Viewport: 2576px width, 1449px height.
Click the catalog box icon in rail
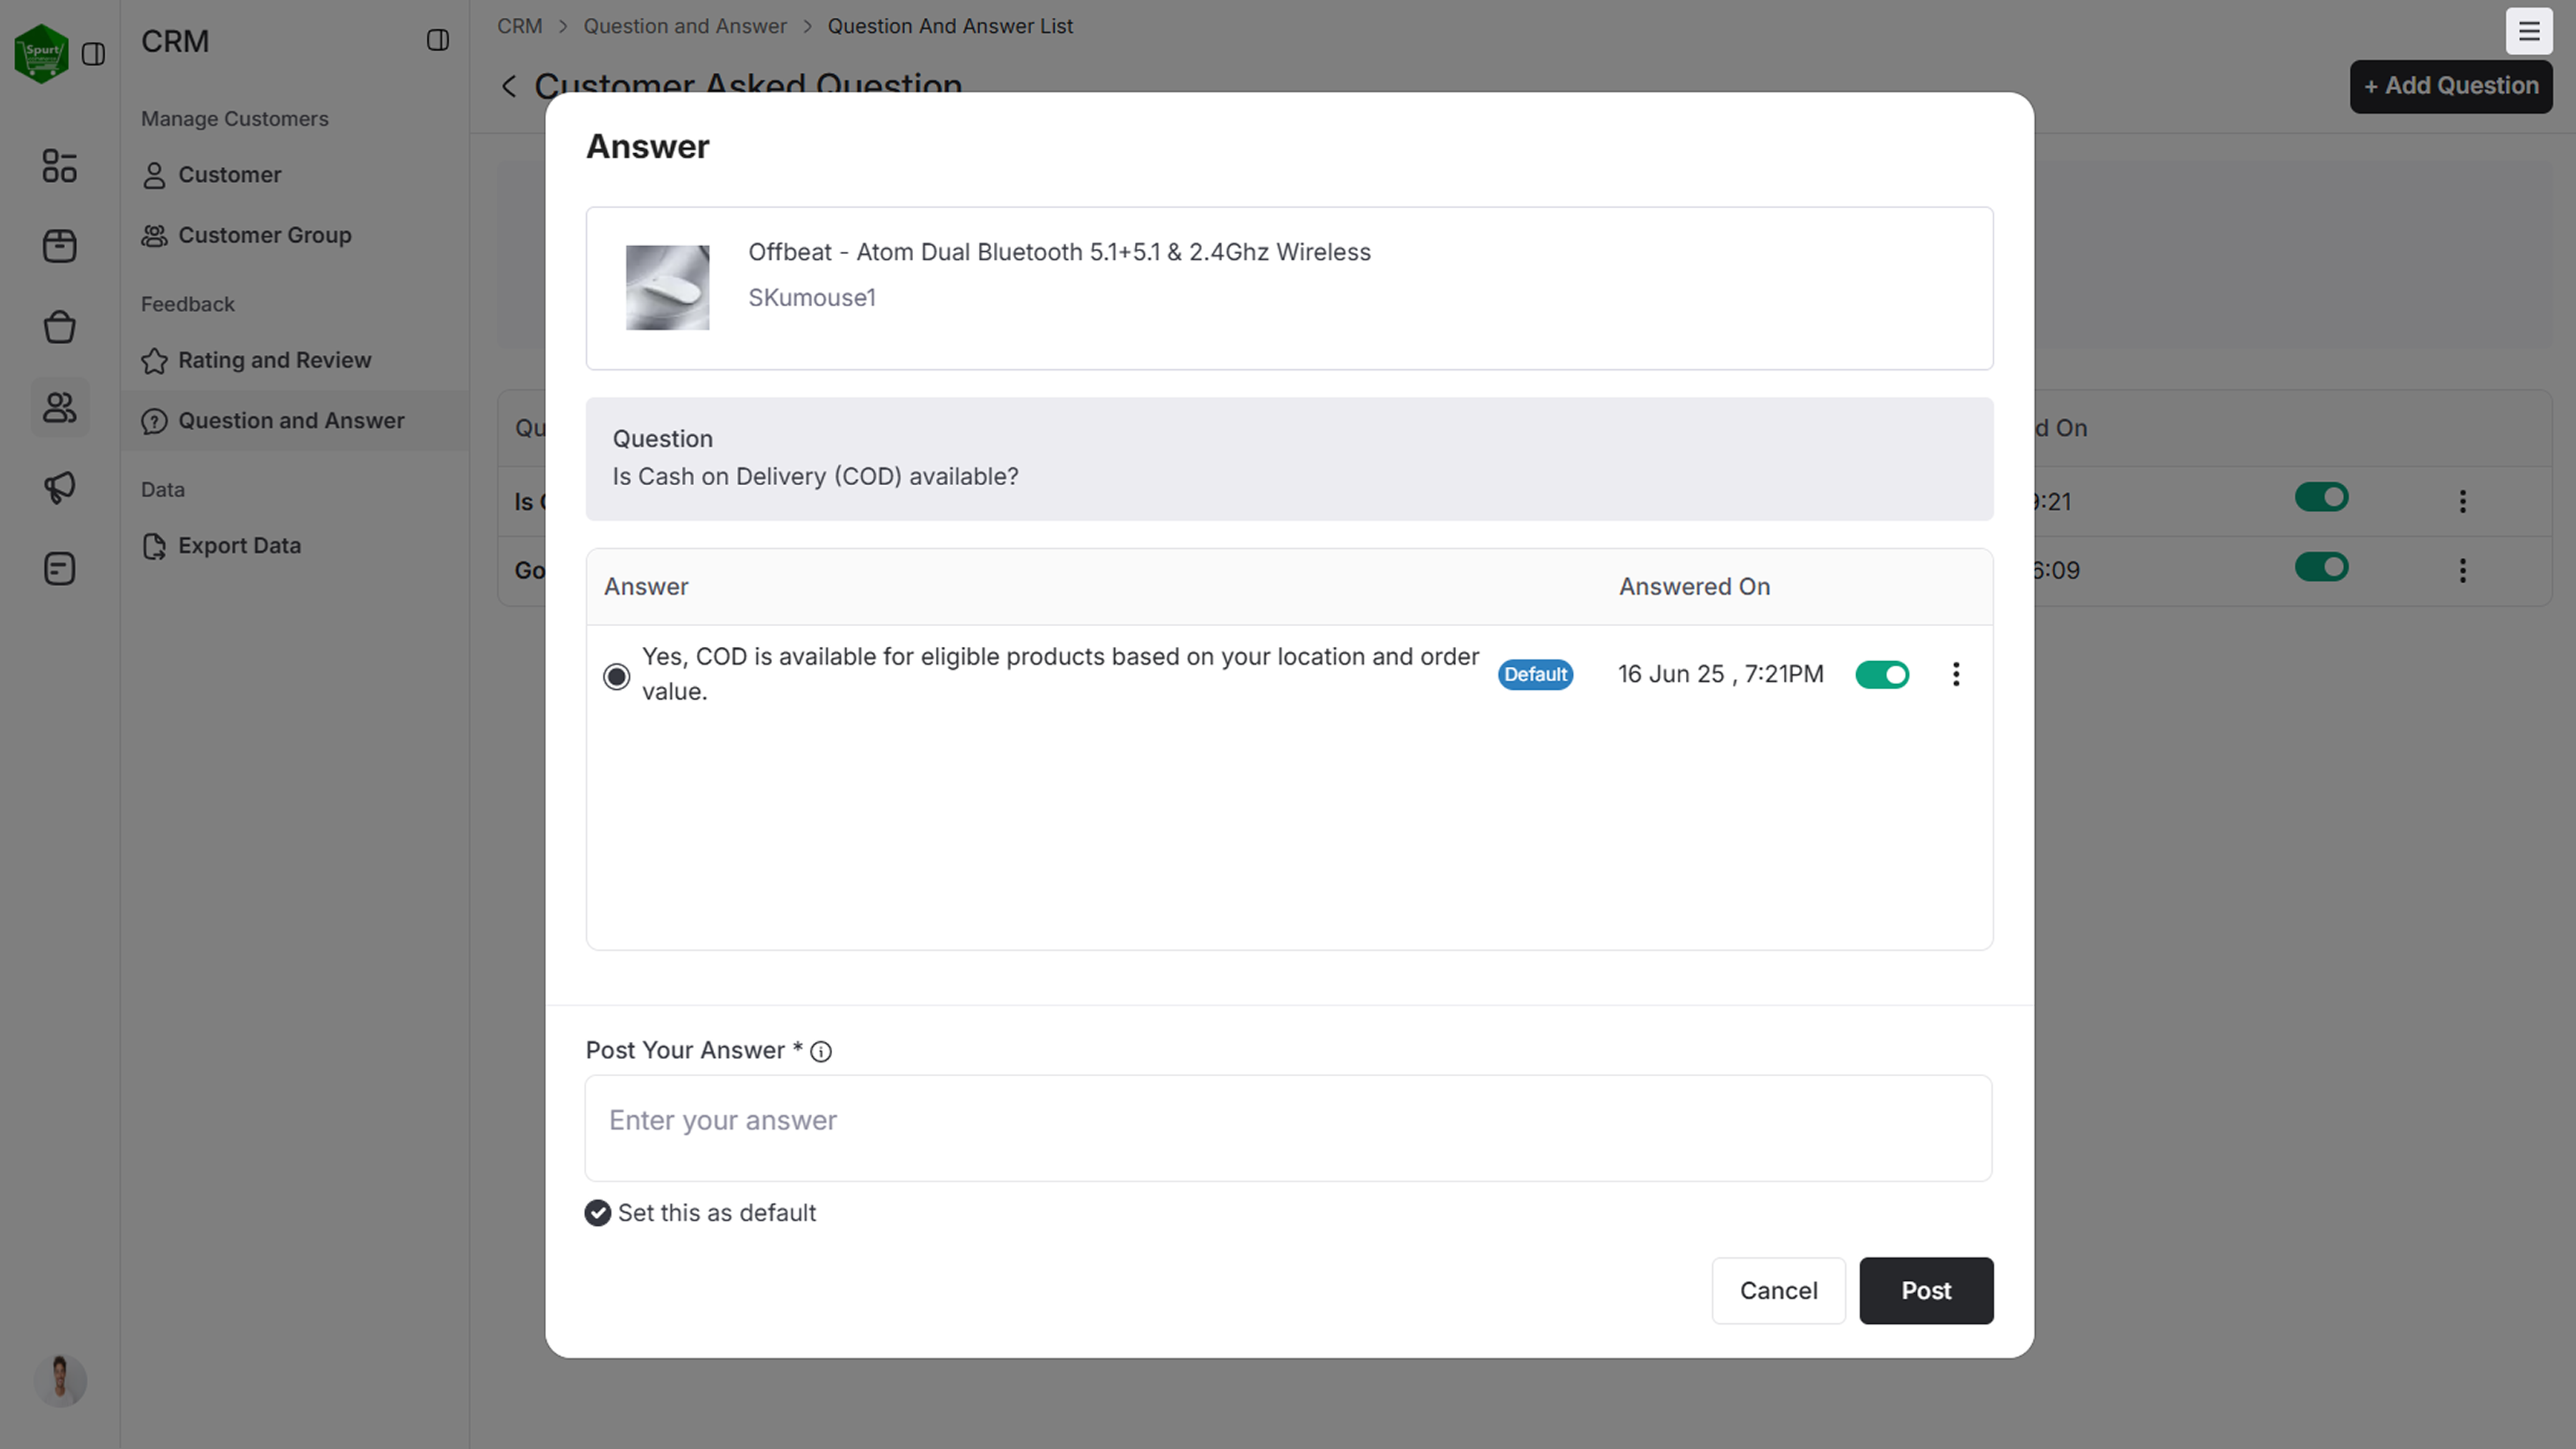[59, 246]
